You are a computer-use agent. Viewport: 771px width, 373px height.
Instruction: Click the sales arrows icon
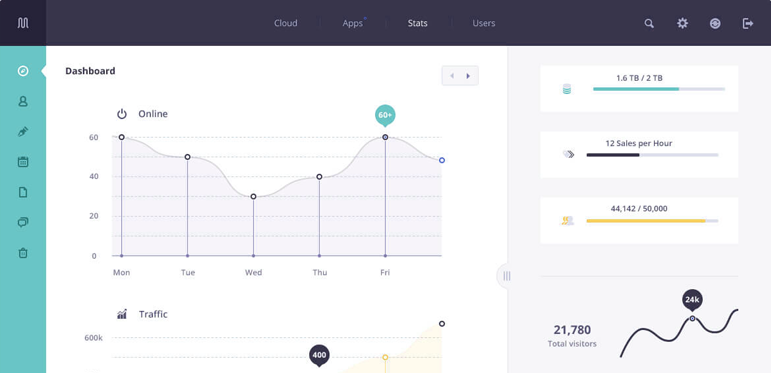pyautogui.click(x=568, y=154)
